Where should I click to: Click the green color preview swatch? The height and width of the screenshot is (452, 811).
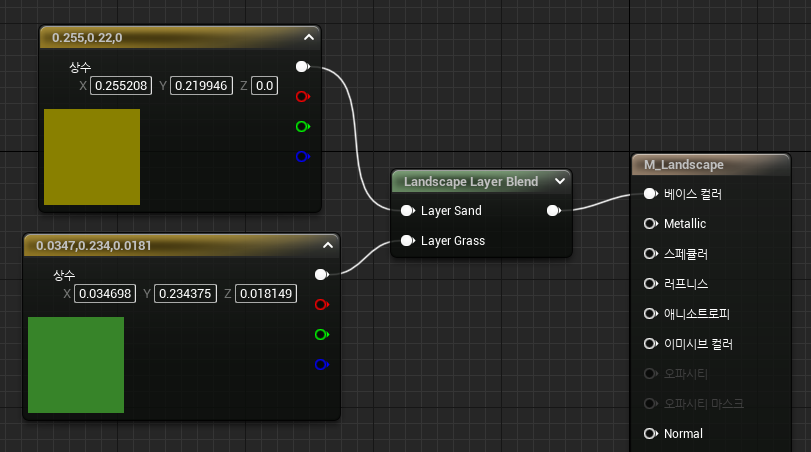[76, 365]
